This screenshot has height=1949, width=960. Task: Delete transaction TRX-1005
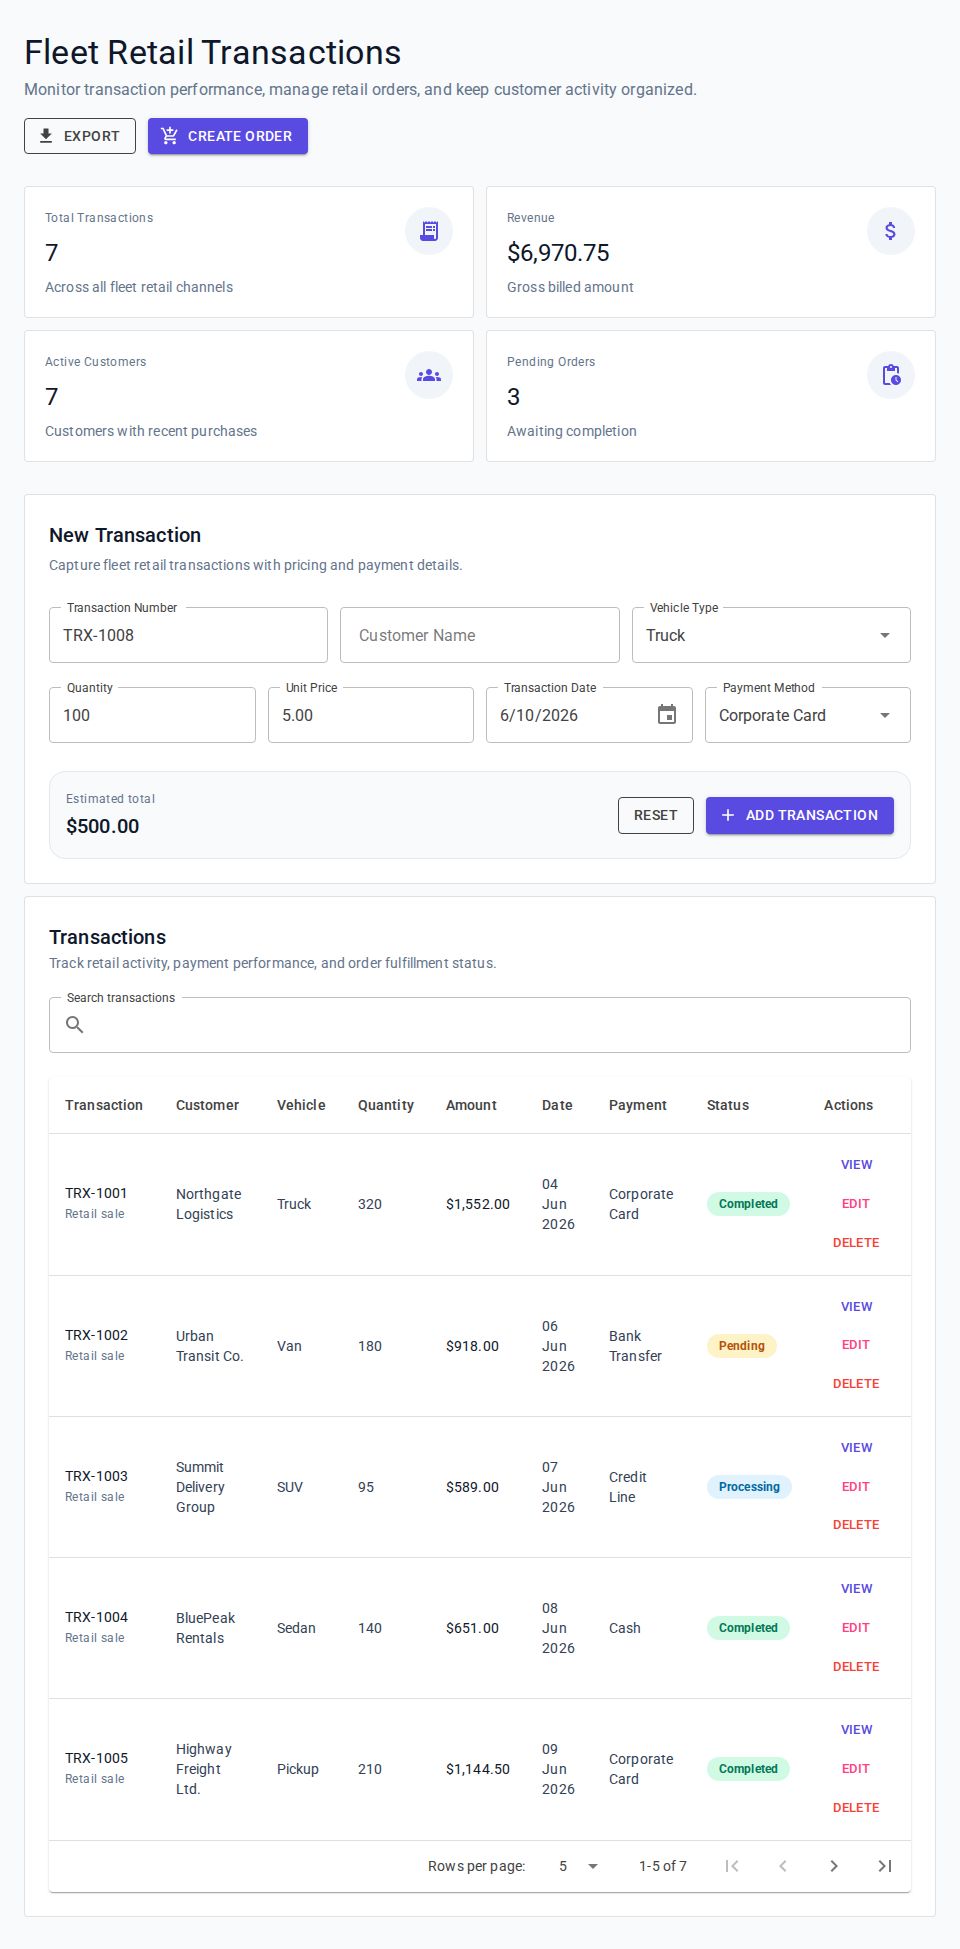[x=856, y=1808]
